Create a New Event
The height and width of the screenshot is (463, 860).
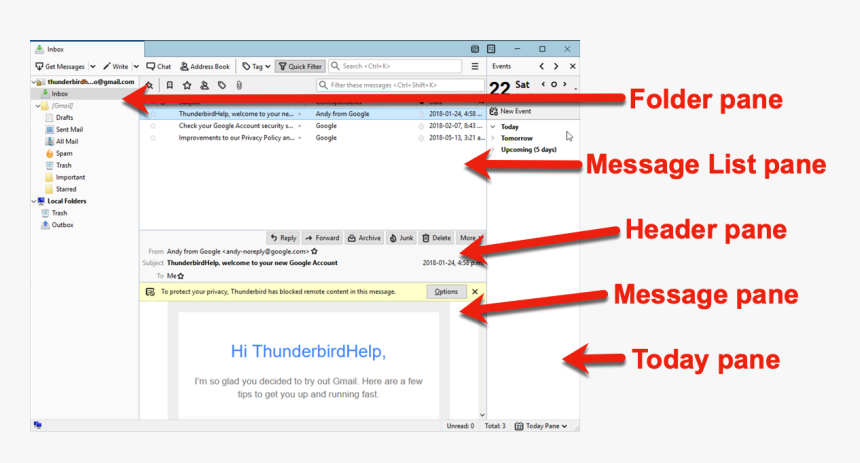point(510,111)
